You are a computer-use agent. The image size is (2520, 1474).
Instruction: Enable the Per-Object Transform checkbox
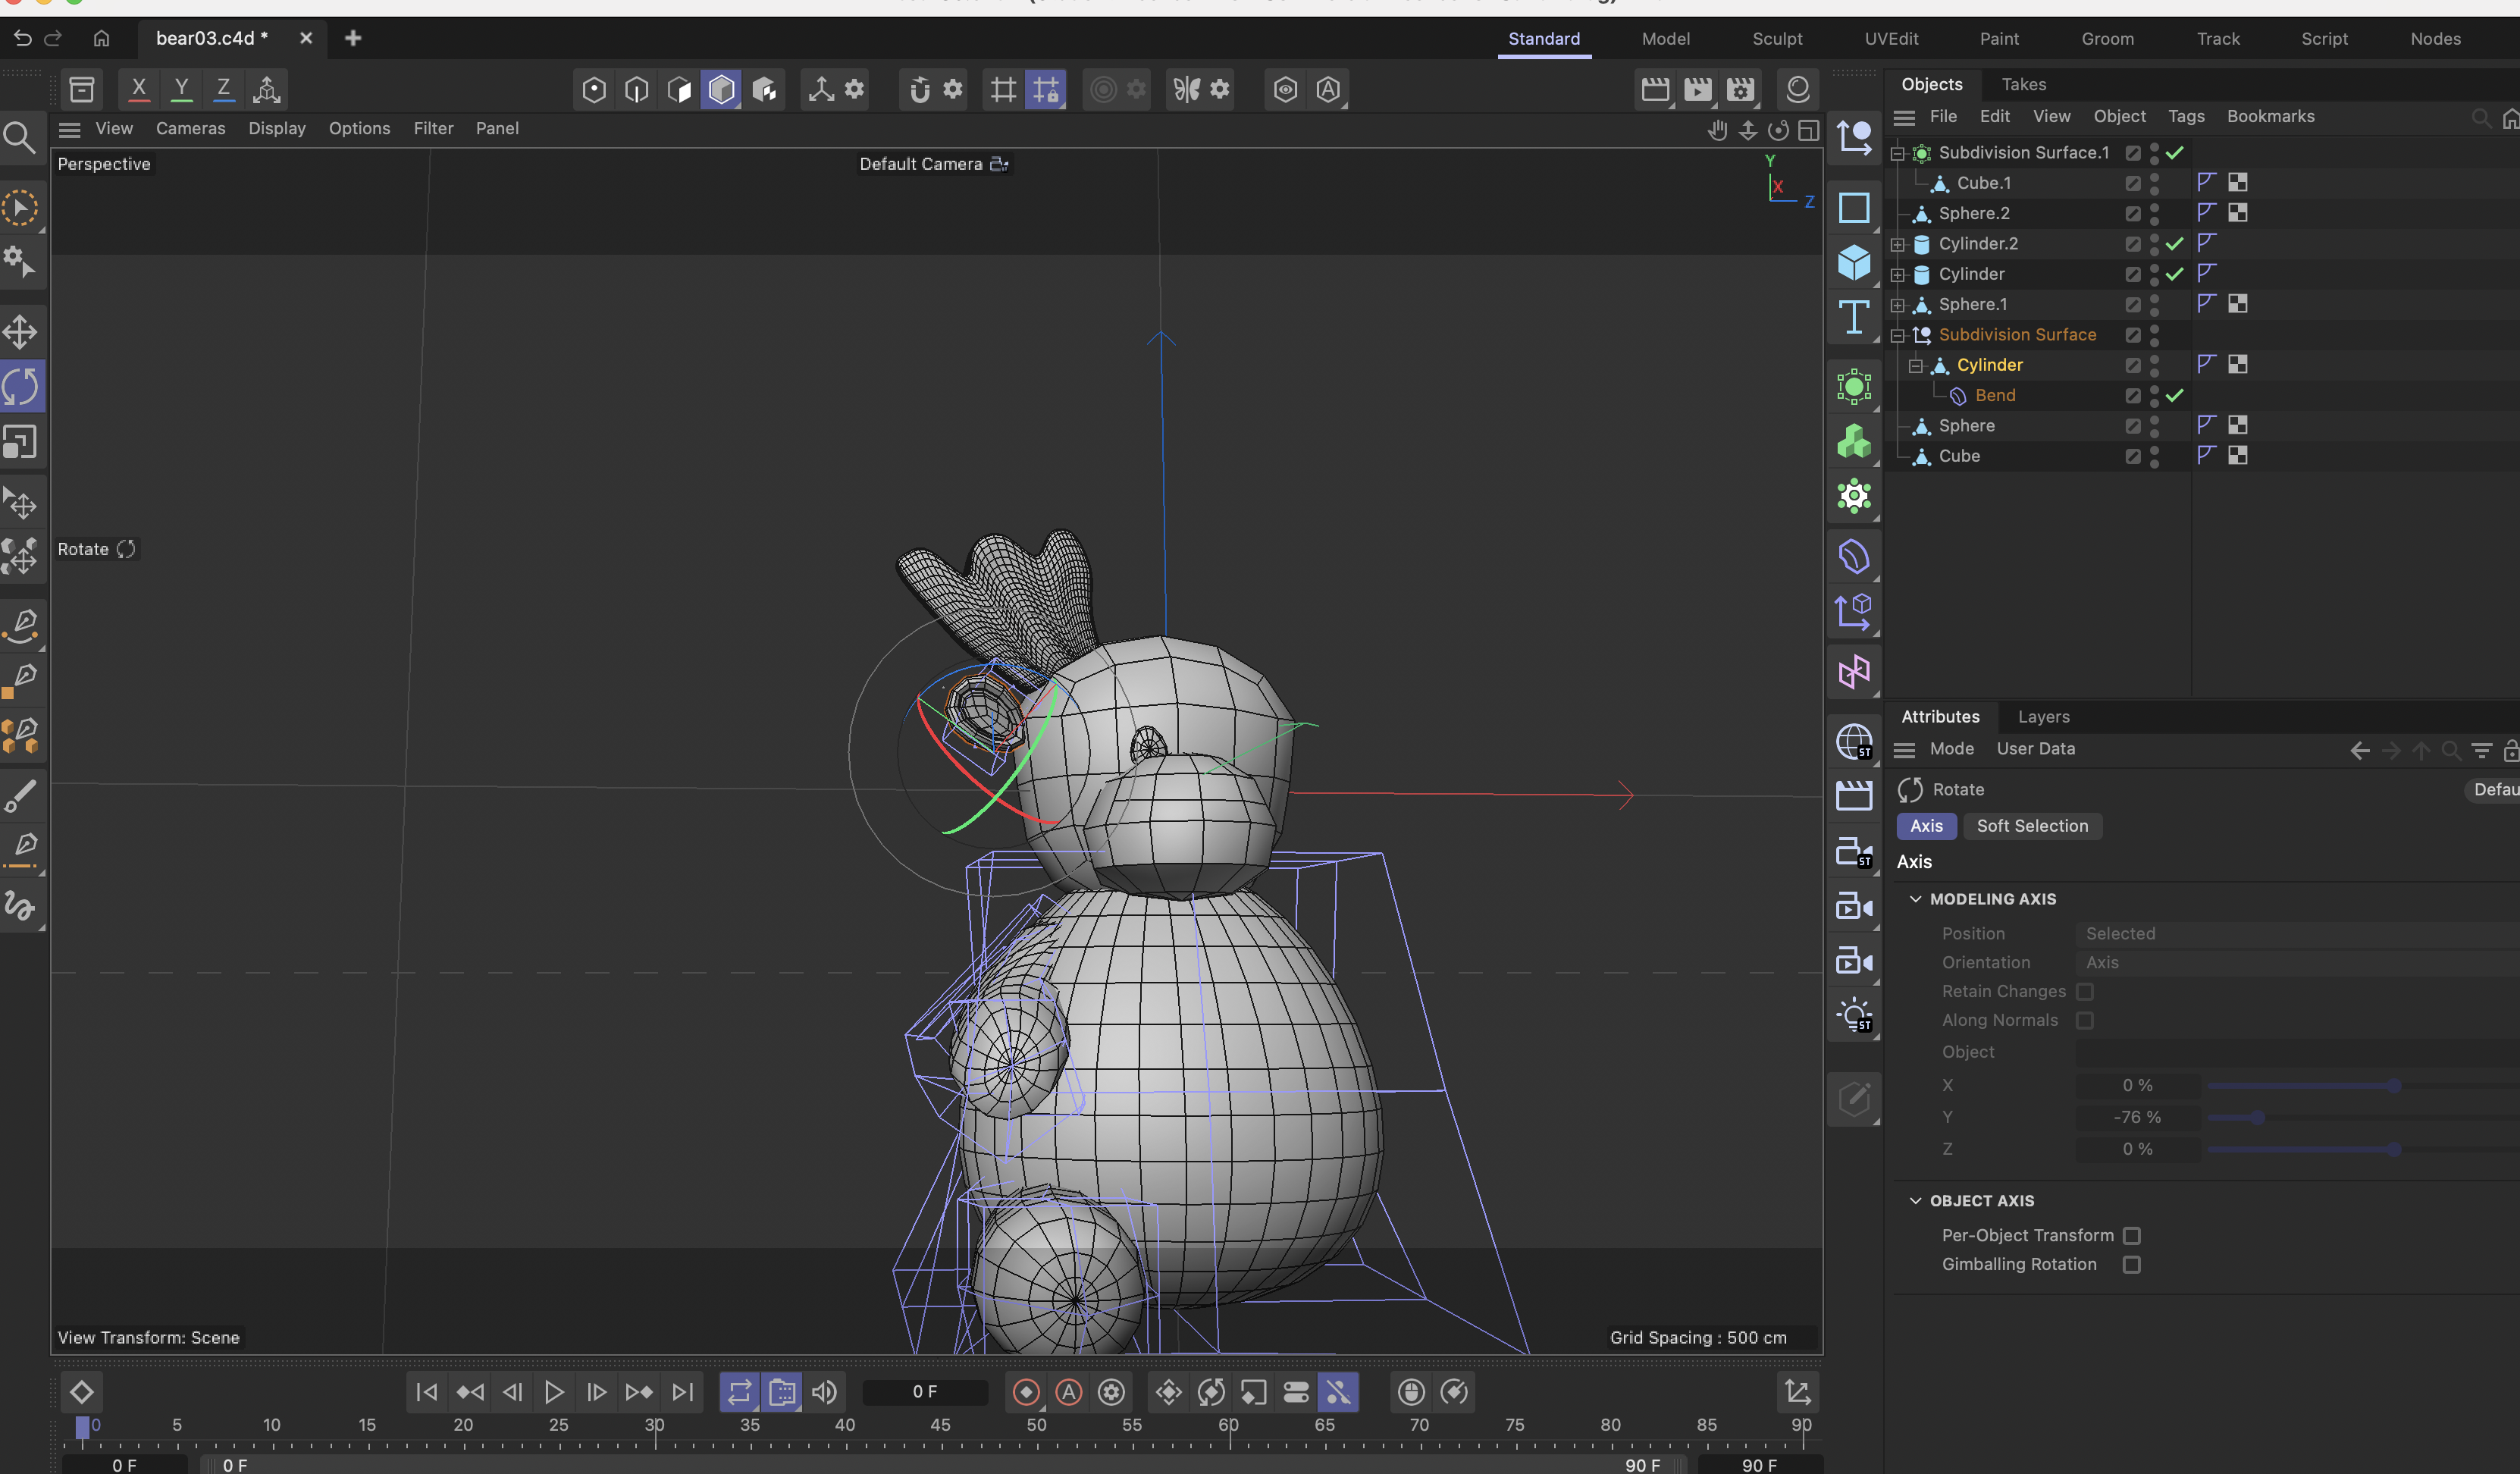point(2131,1236)
